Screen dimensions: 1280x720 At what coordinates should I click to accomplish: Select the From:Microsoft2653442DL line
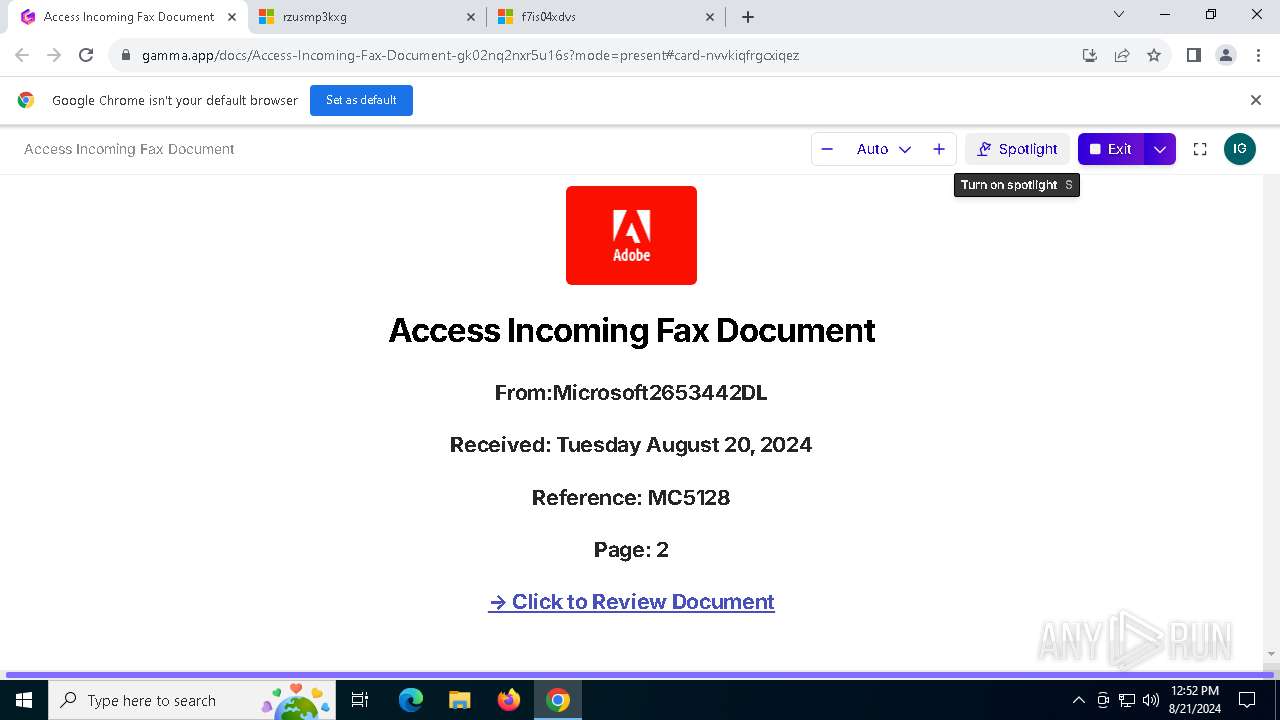coord(631,393)
